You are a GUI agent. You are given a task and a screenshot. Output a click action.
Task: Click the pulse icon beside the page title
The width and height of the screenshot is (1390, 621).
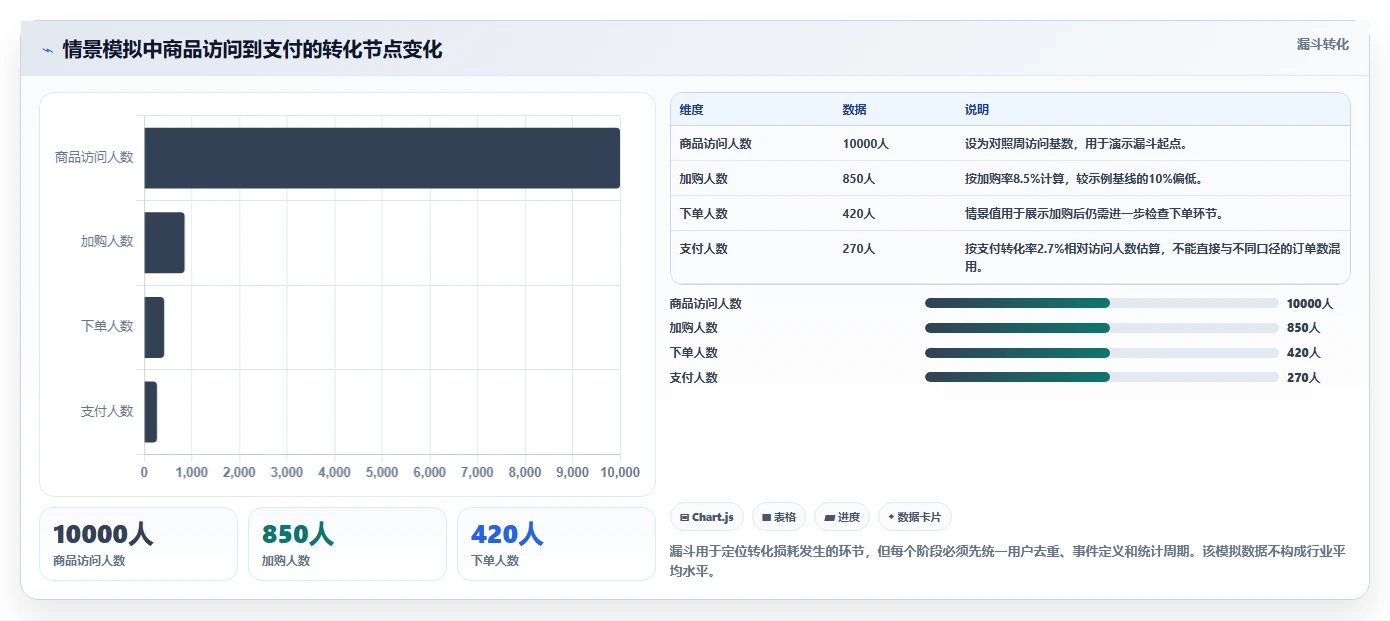point(47,50)
